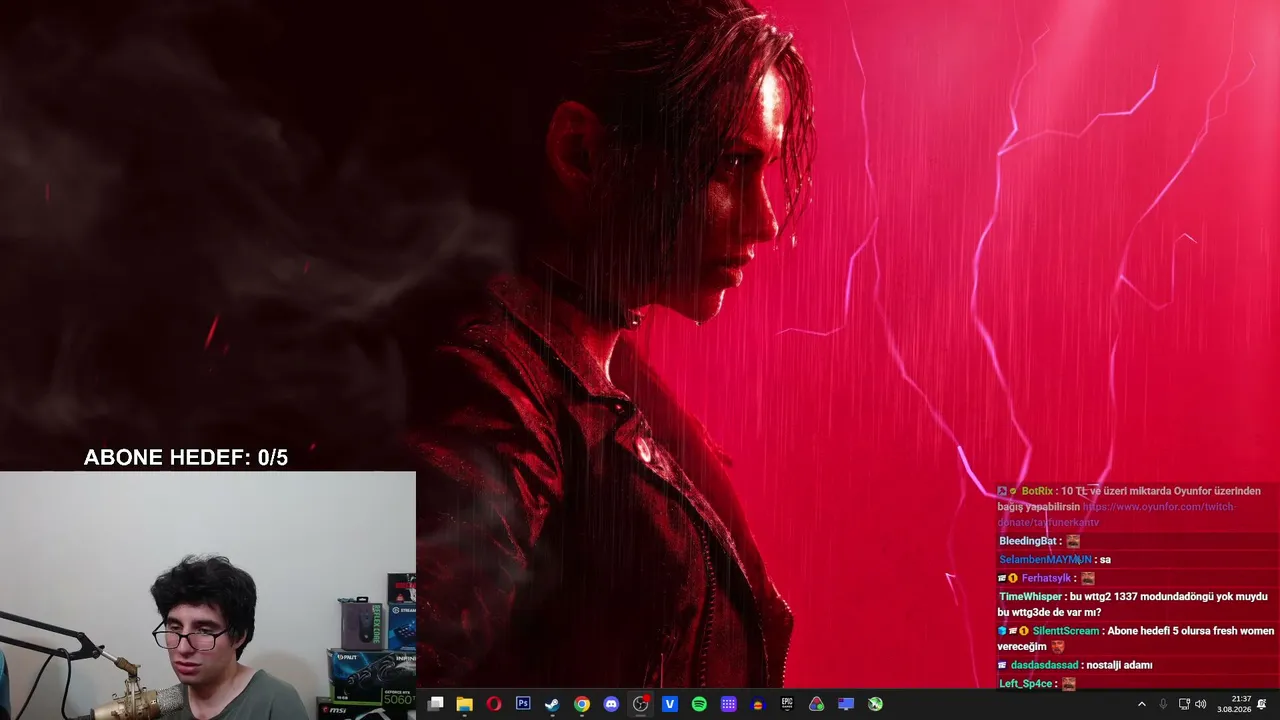Open network settings from the tray

[1184, 704]
